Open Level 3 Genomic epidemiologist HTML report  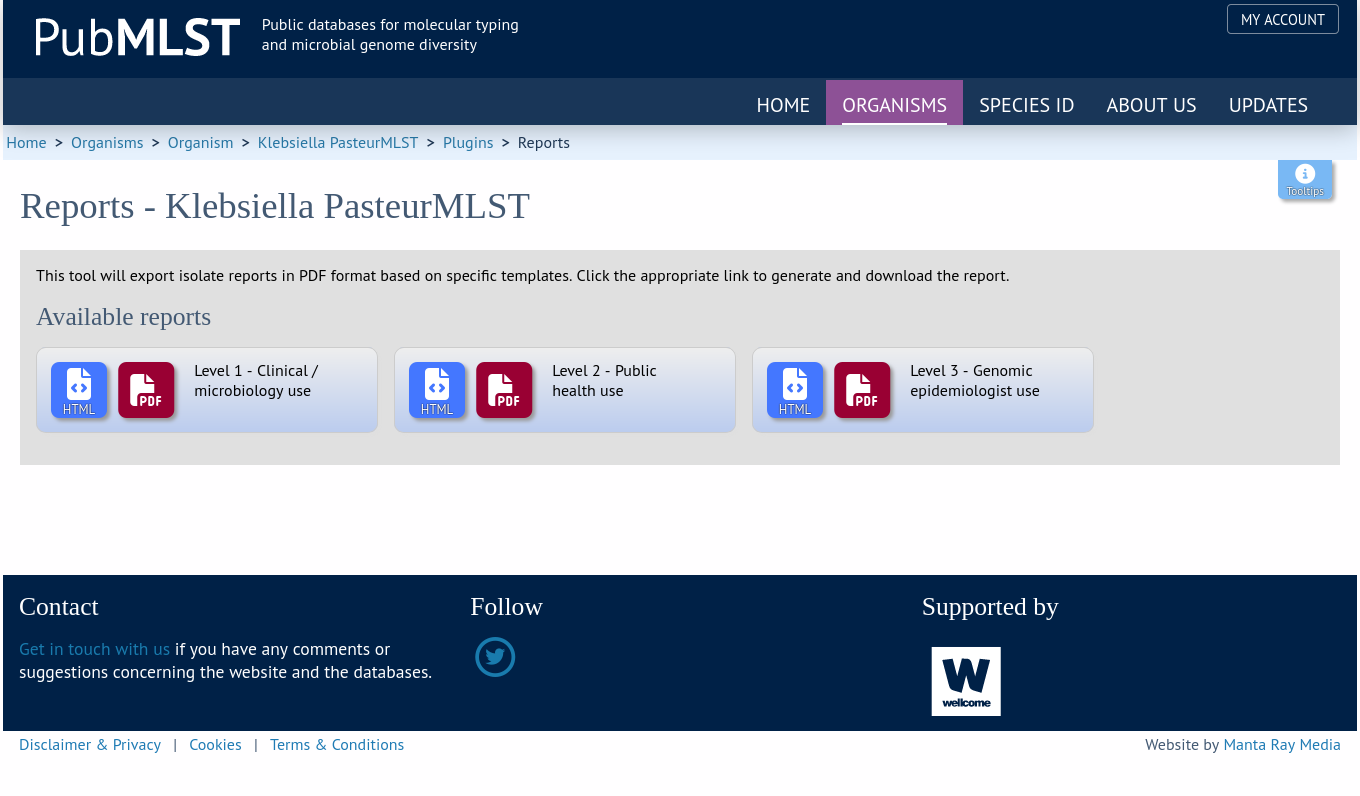(795, 390)
